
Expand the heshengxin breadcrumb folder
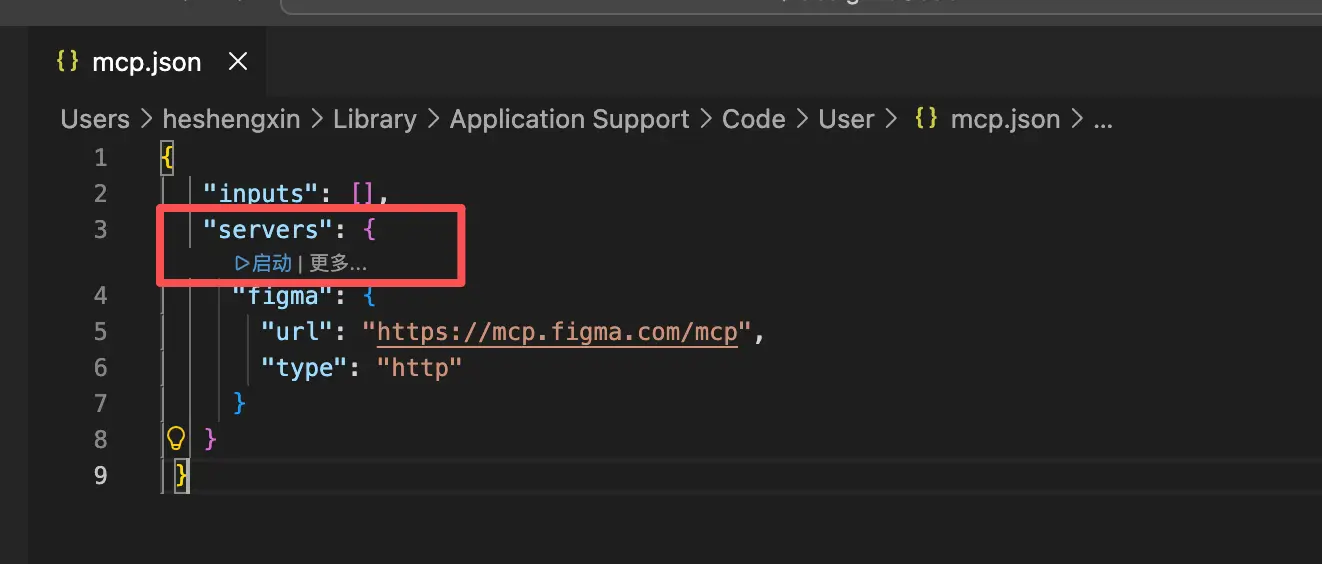(231, 120)
